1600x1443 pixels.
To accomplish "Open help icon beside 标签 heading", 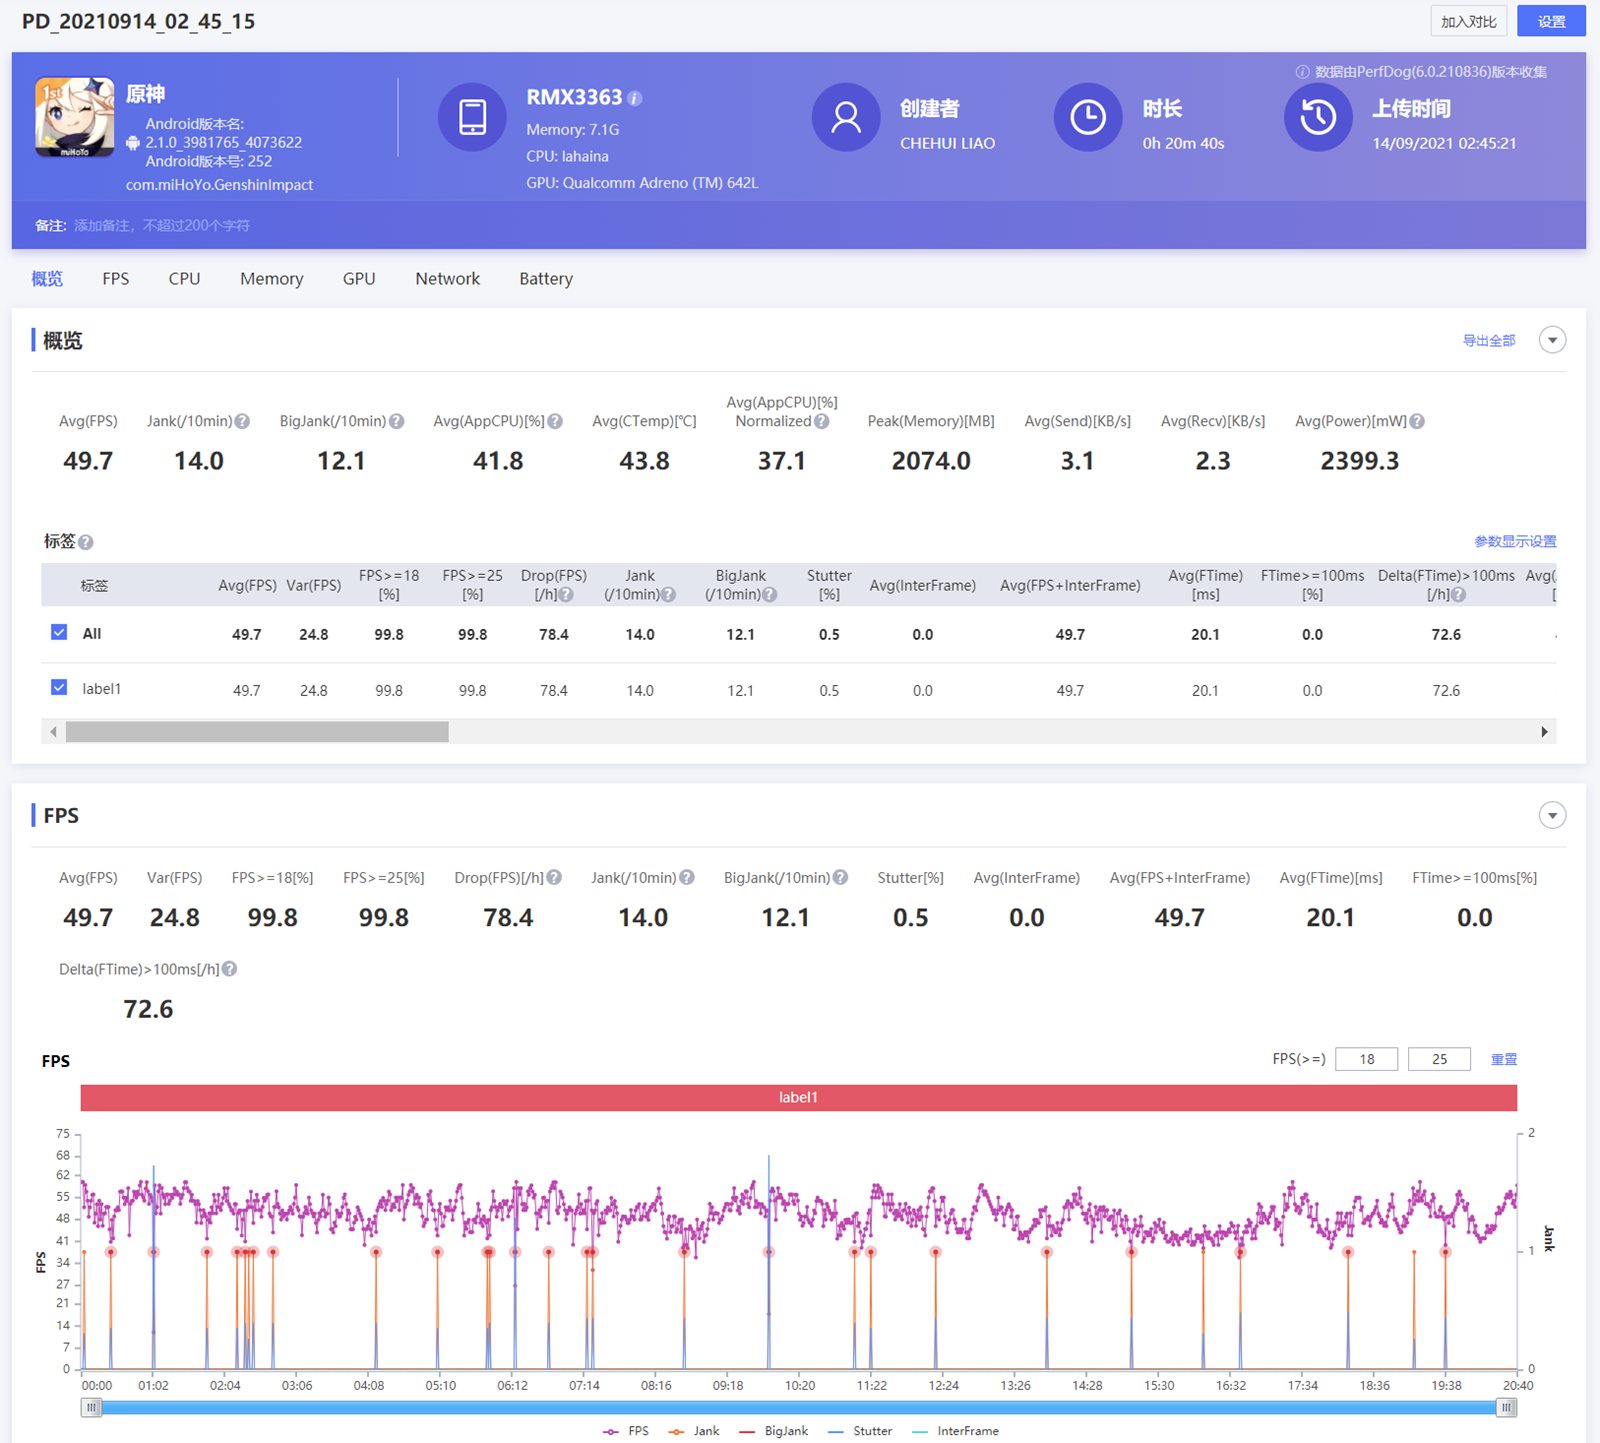I will tap(86, 542).
